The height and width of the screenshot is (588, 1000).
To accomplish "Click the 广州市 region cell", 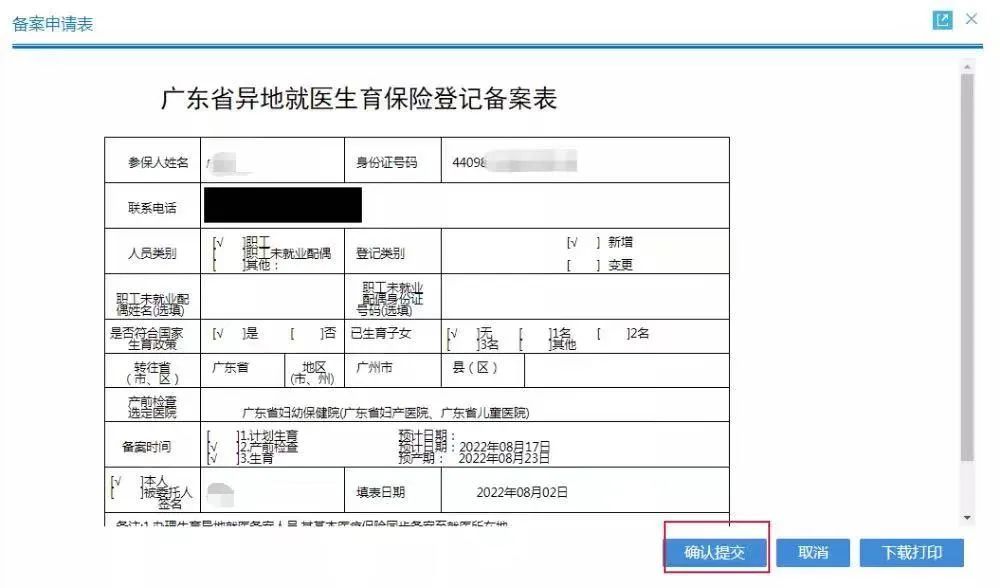I will point(375,368).
